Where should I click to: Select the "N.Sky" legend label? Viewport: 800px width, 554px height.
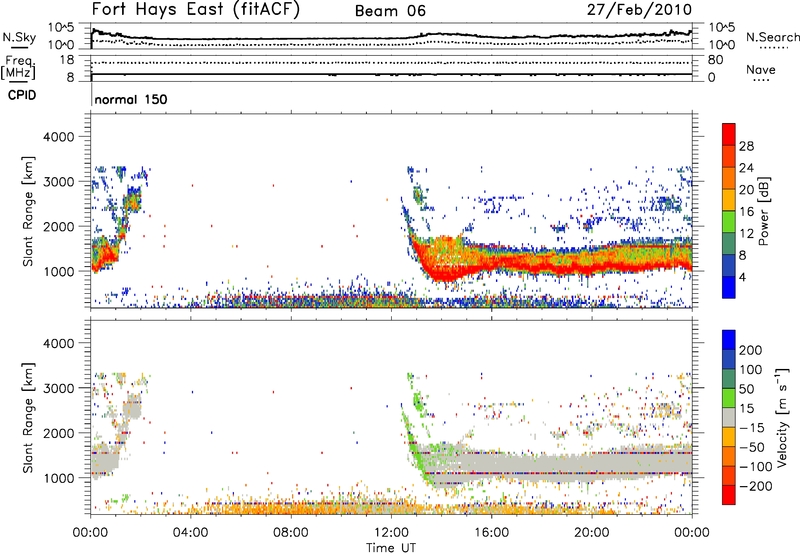coord(19,37)
